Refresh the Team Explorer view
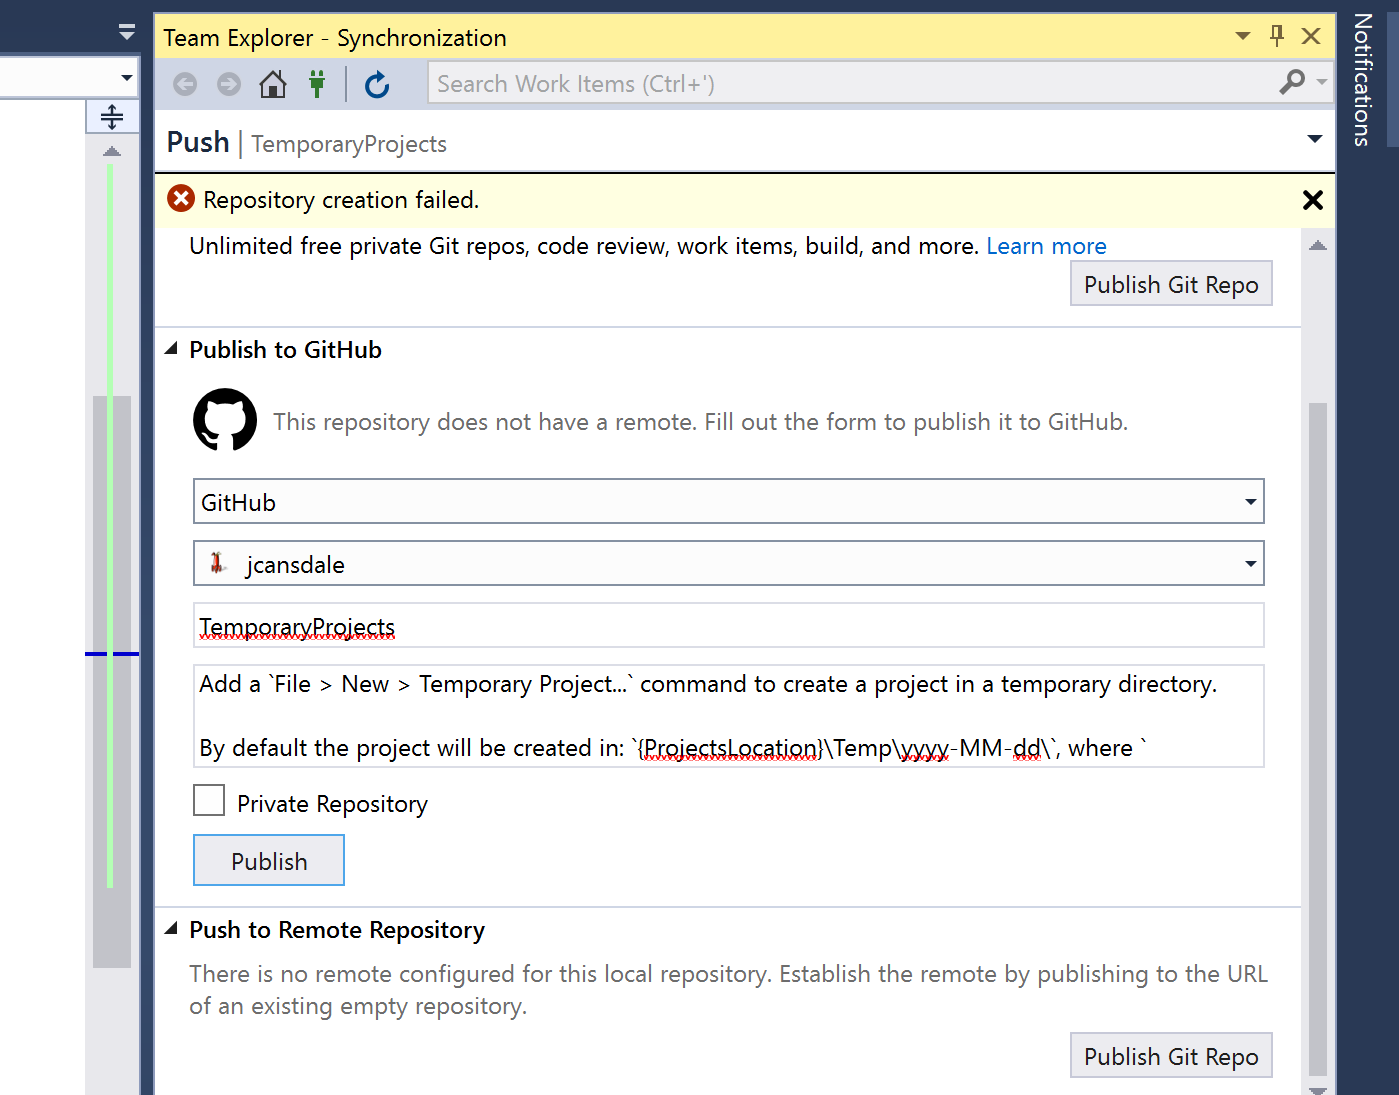Viewport: 1399px width, 1095px height. (377, 85)
